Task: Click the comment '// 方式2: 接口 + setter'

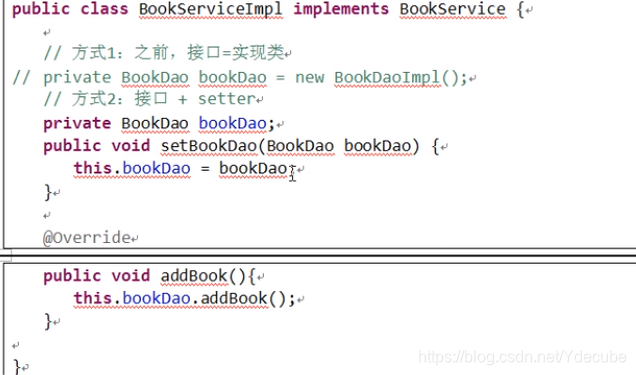Action: tap(149, 99)
